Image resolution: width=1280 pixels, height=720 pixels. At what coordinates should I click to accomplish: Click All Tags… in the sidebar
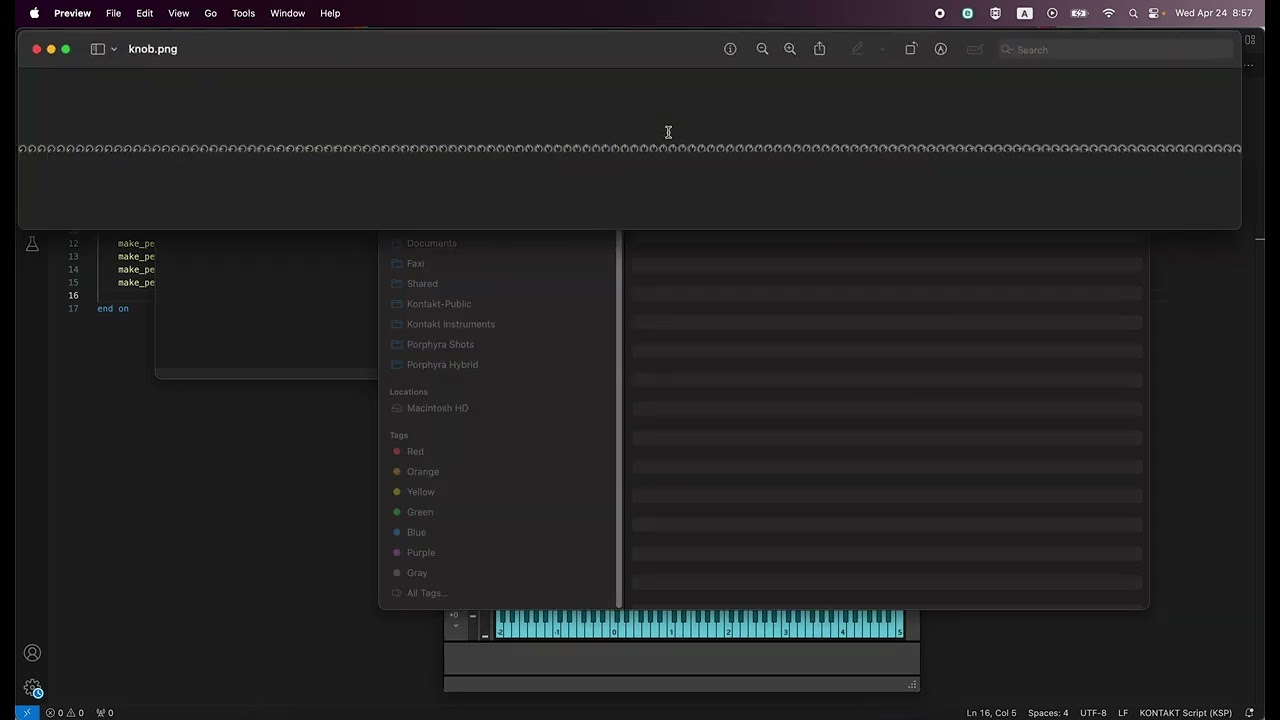[427, 593]
